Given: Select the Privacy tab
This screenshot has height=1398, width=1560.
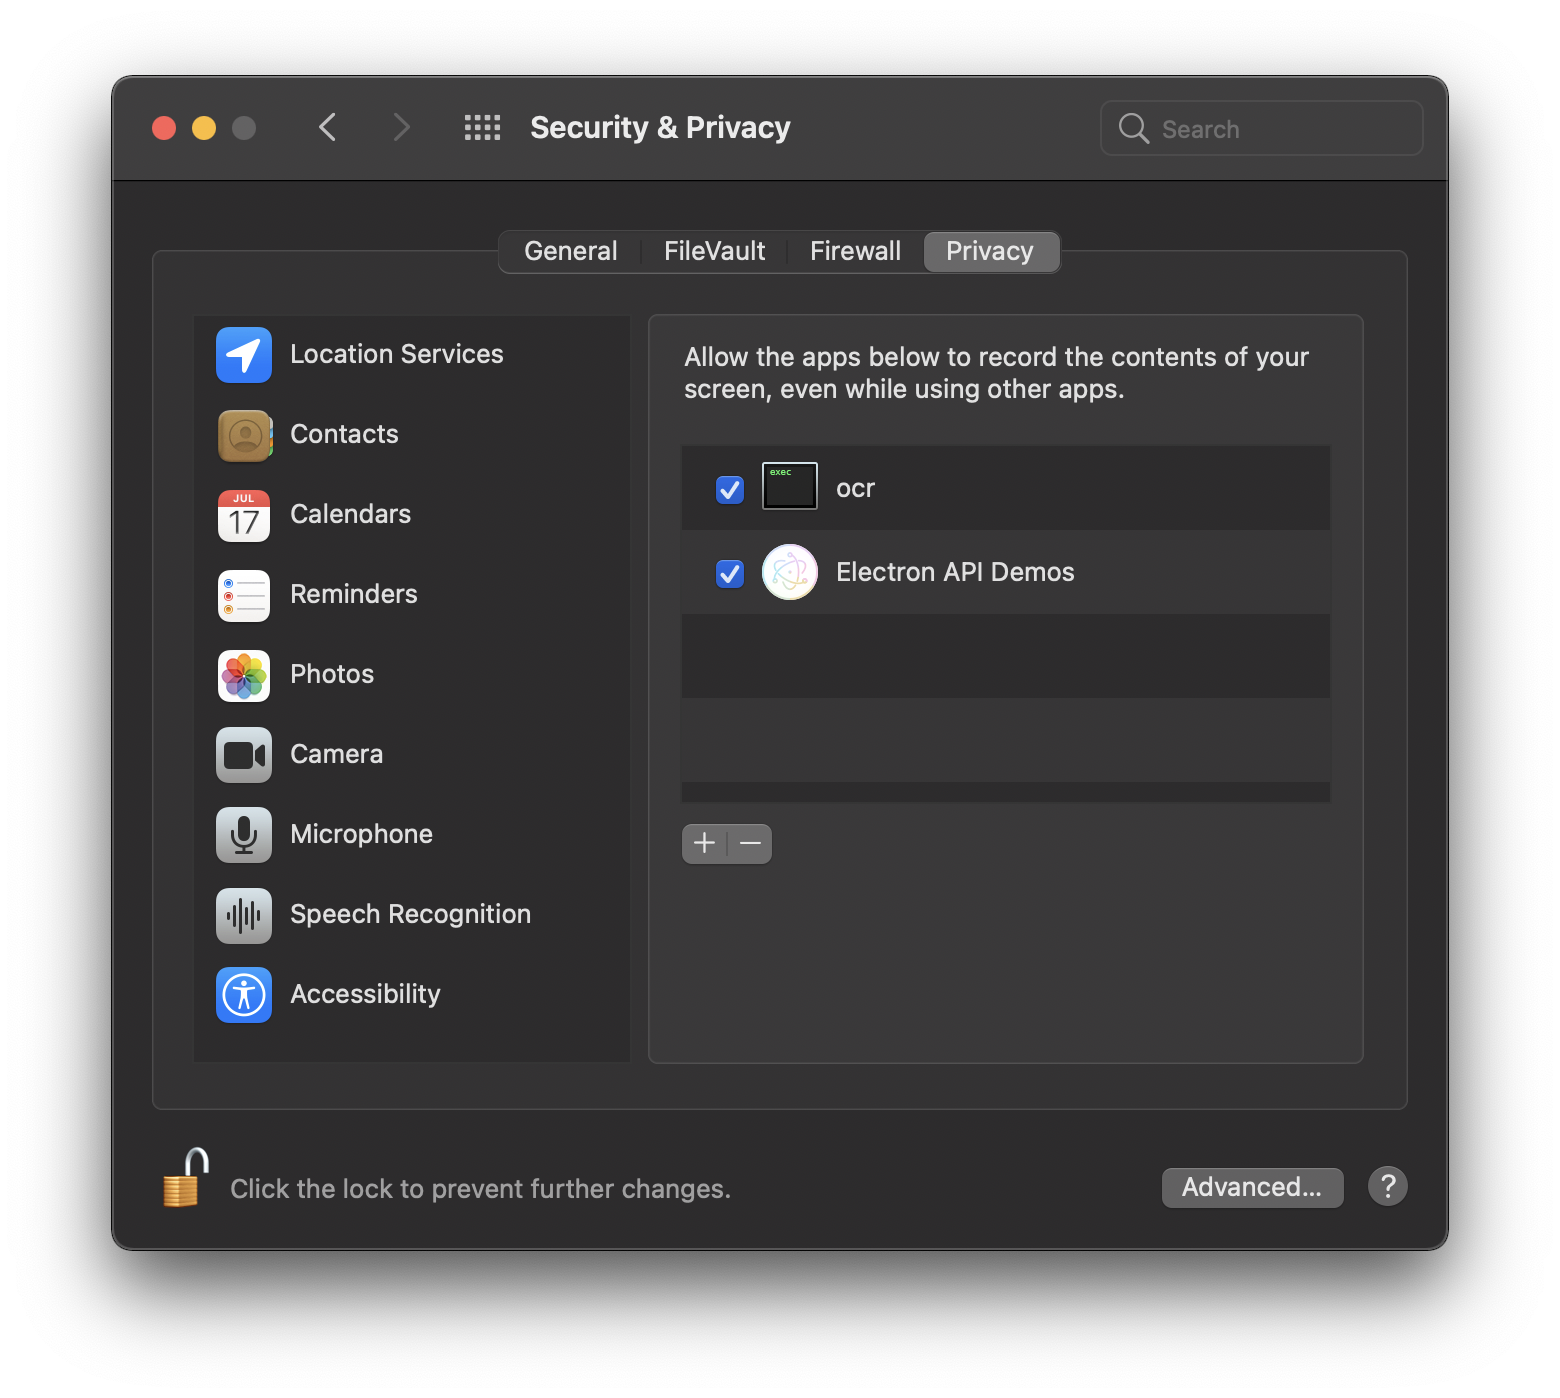Looking at the screenshot, I should (x=990, y=251).
